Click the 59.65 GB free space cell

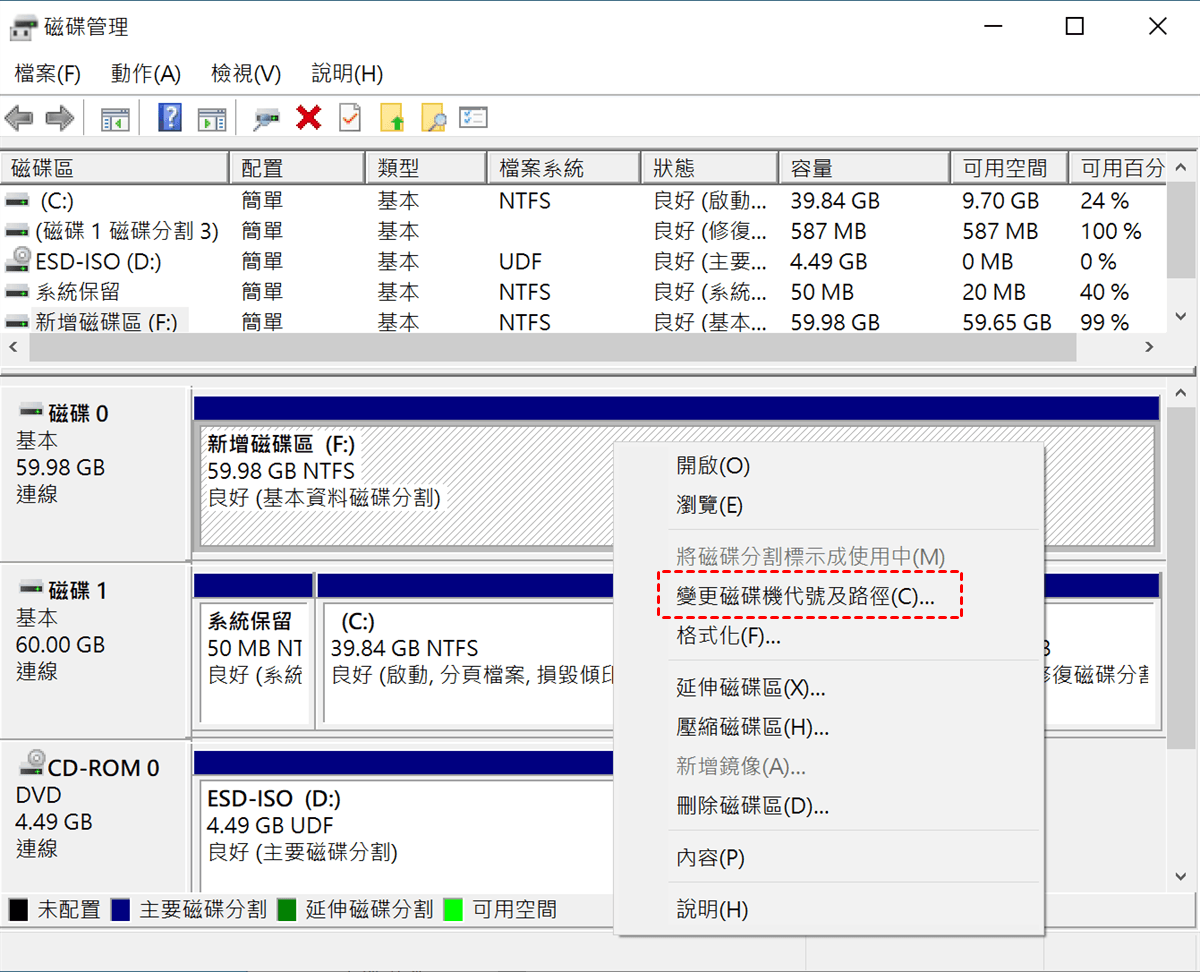pos(1007,323)
